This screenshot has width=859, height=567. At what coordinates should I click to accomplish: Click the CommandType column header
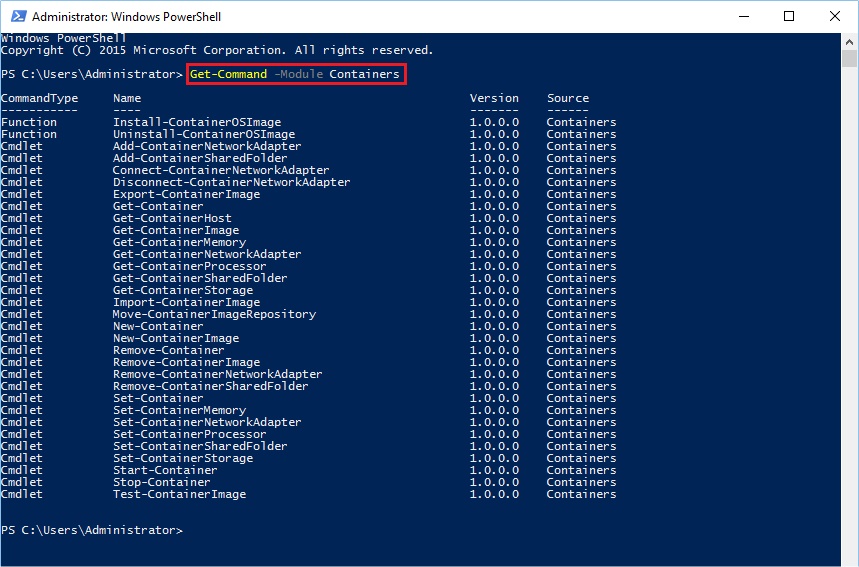[39, 98]
